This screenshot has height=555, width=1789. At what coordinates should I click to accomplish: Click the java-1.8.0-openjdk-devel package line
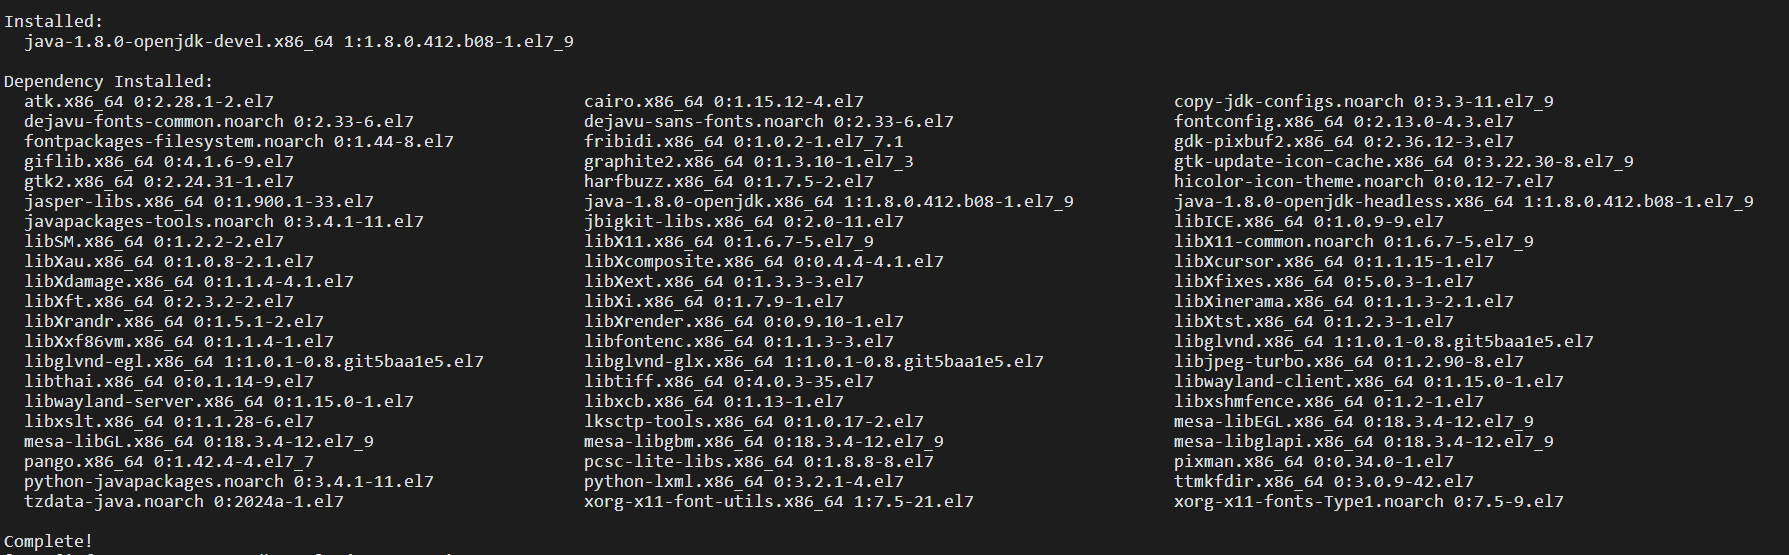298,41
